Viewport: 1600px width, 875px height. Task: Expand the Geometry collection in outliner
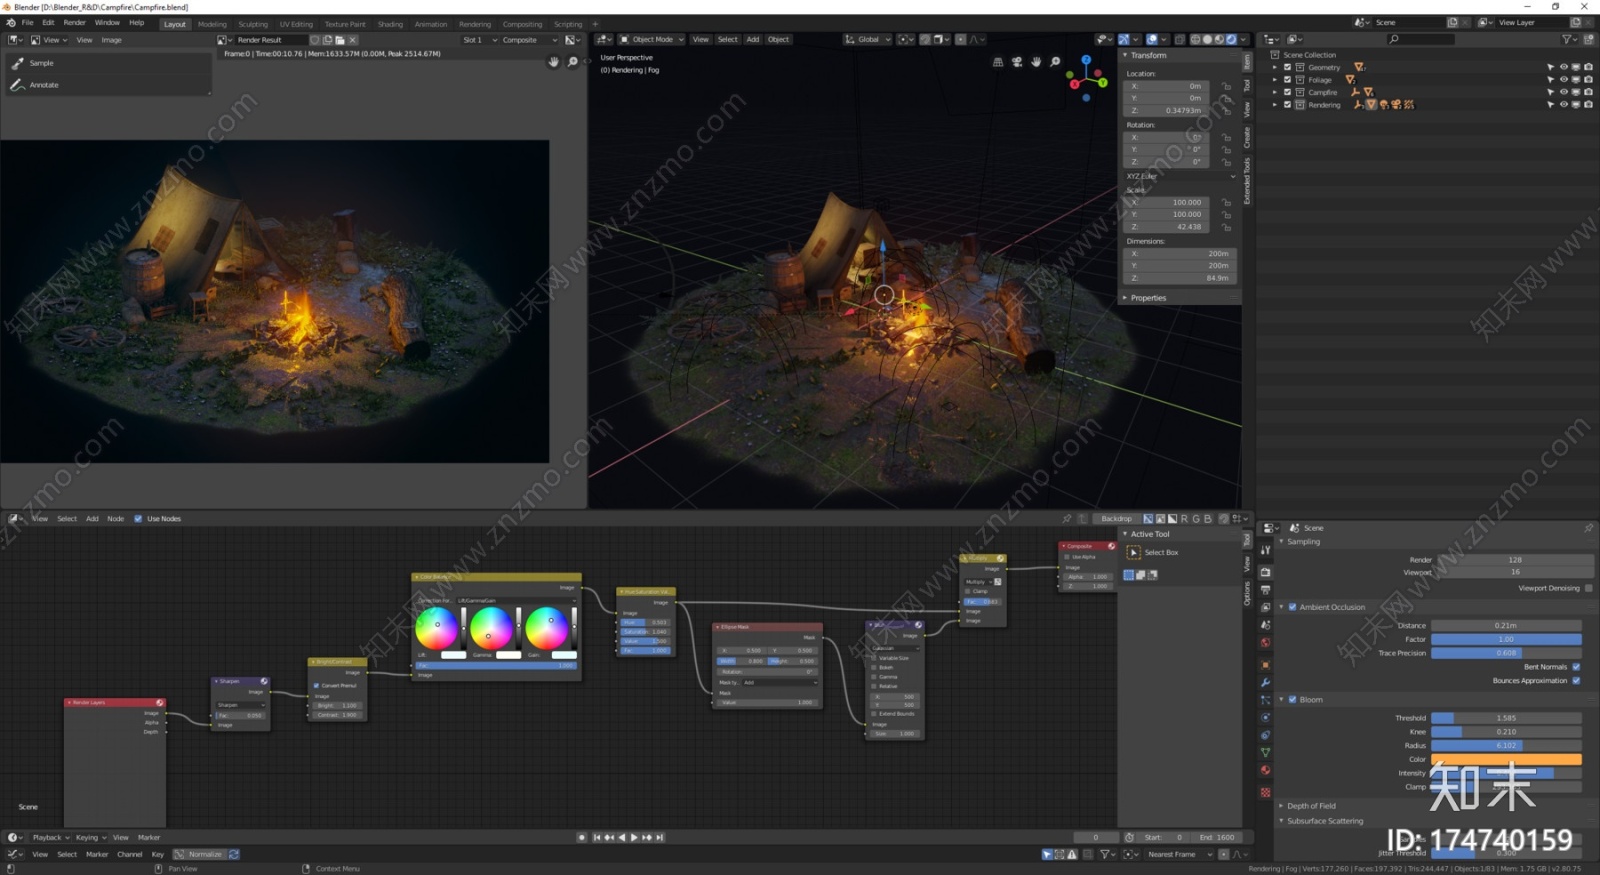pos(1275,68)
